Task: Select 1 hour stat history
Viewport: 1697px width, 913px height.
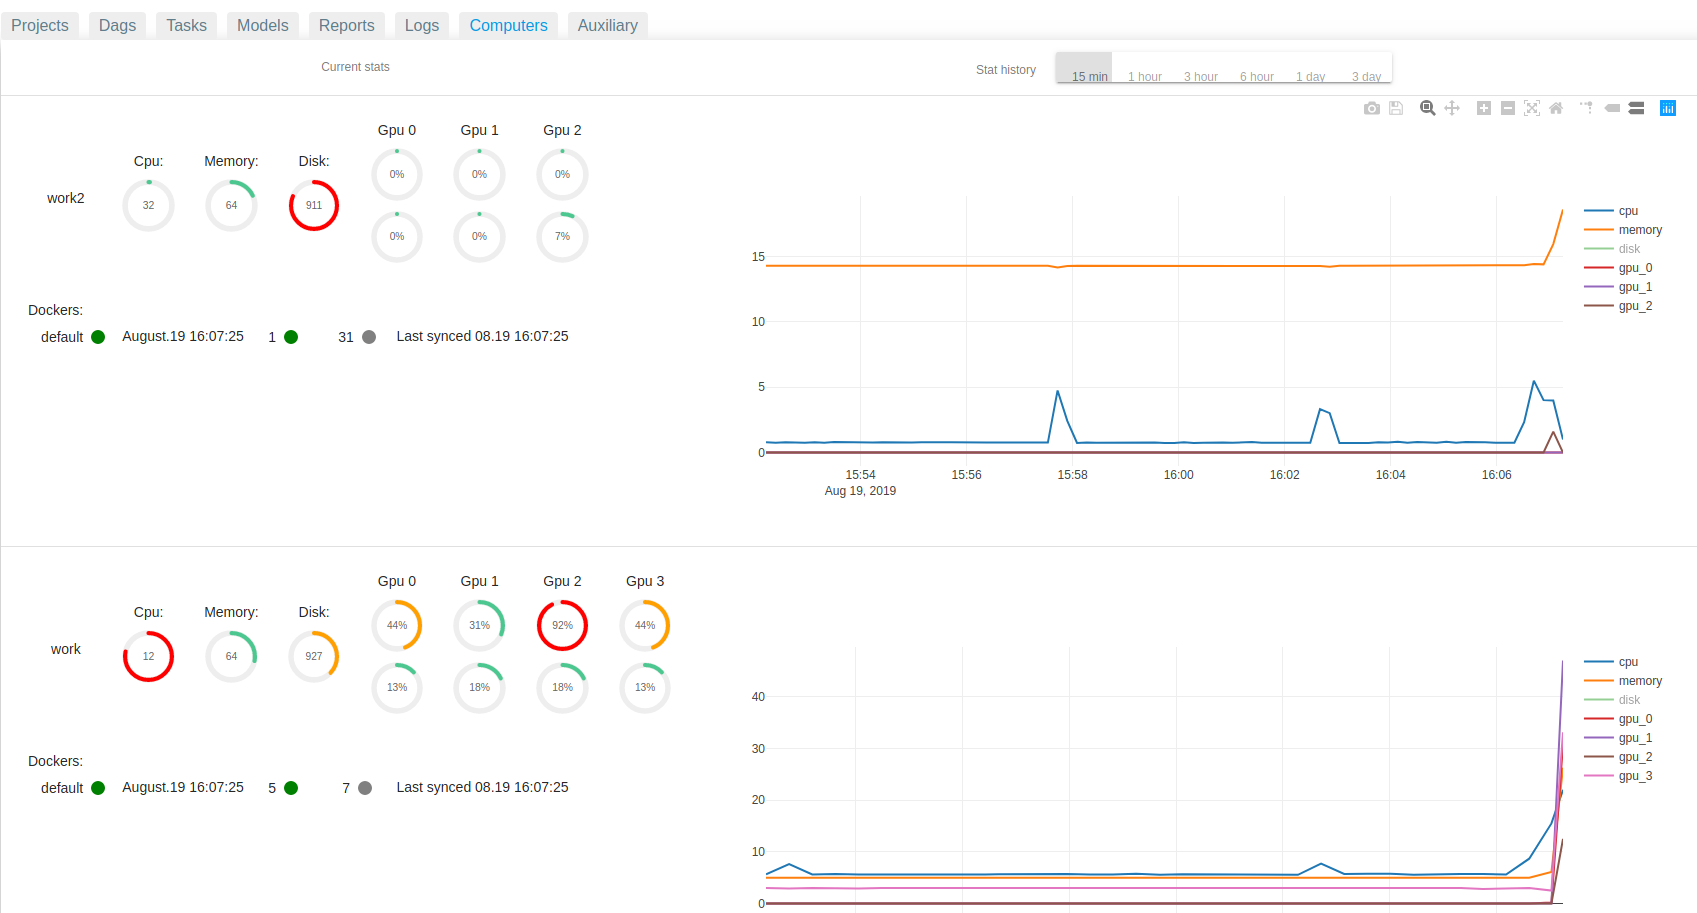Action: [1140, 68]
